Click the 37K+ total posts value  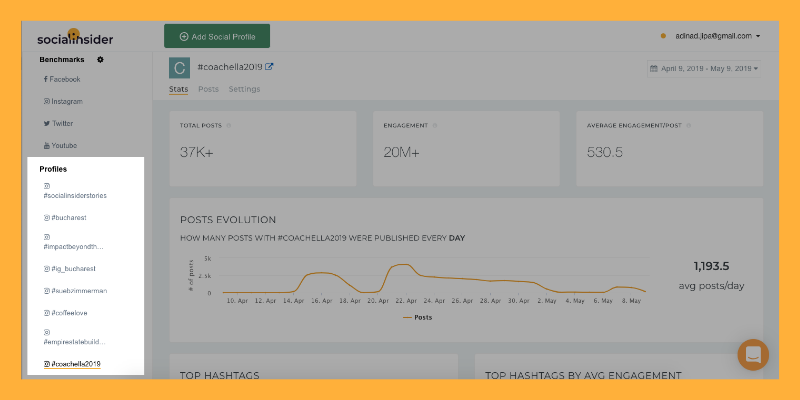[x=196, y=152]
